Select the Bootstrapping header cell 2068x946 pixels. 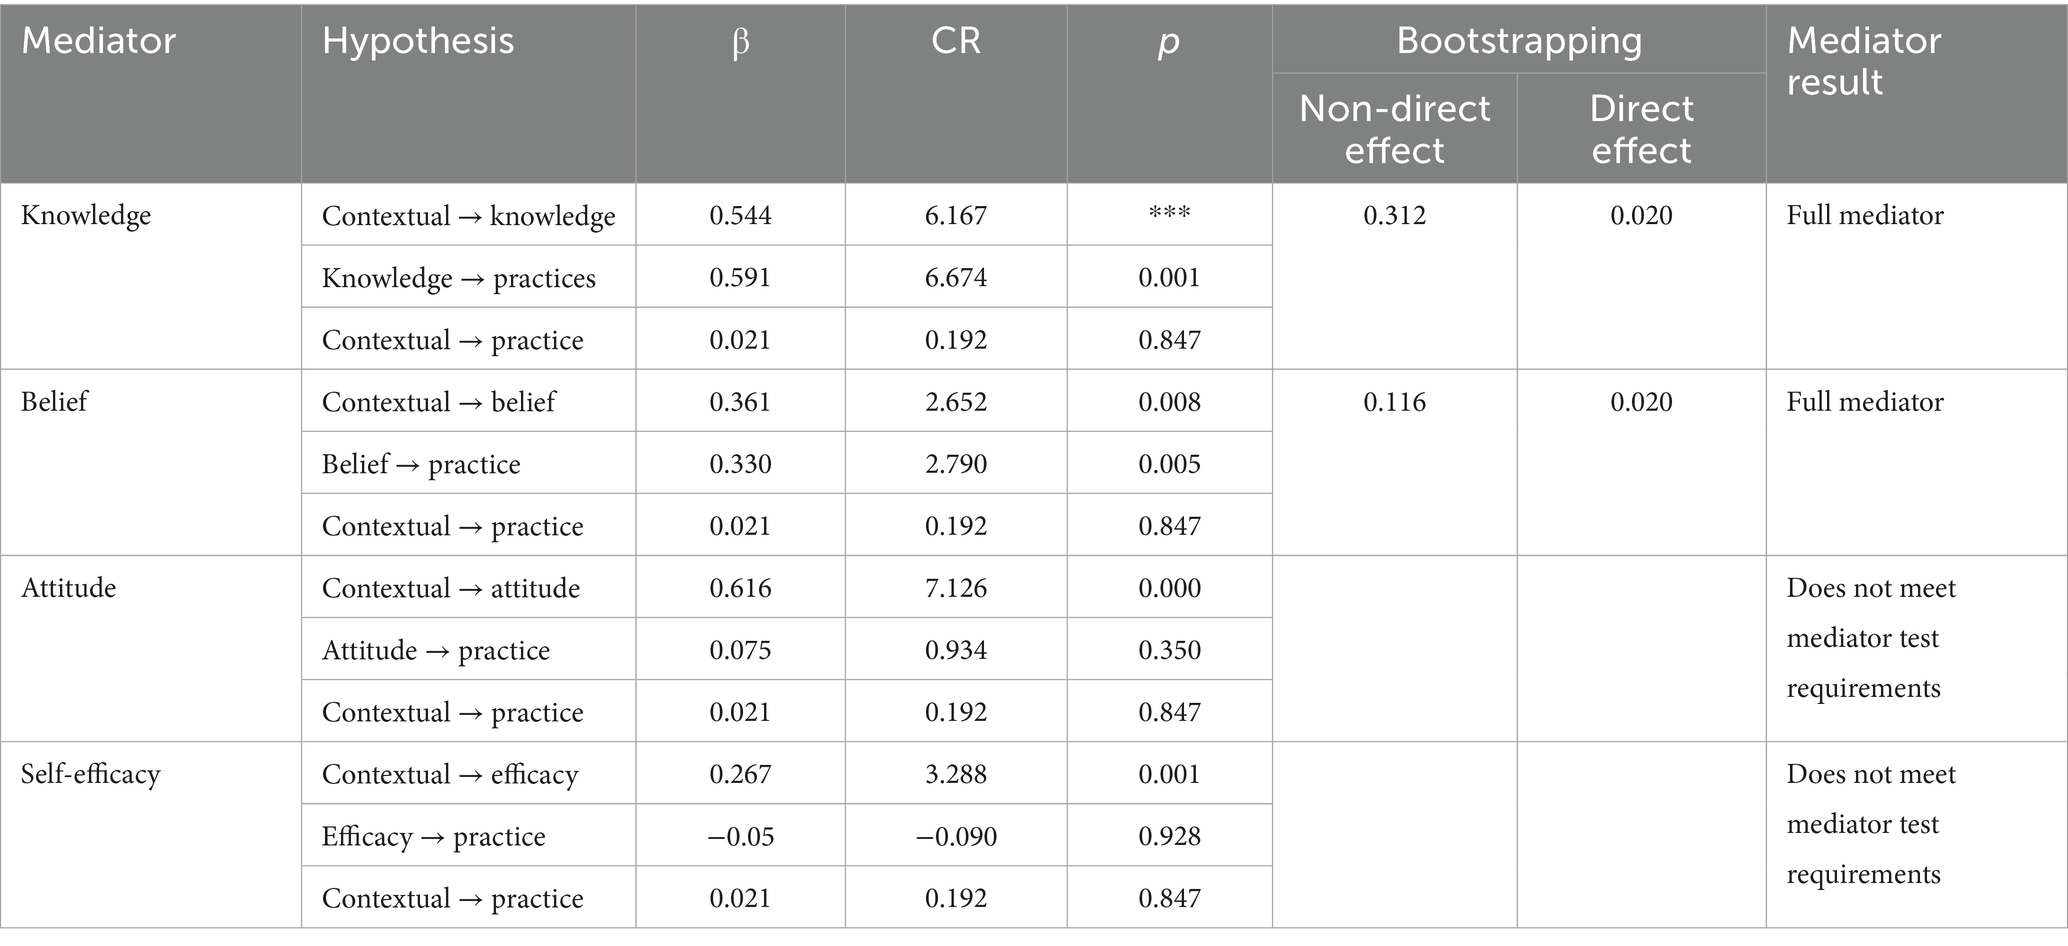[1518, 41]
